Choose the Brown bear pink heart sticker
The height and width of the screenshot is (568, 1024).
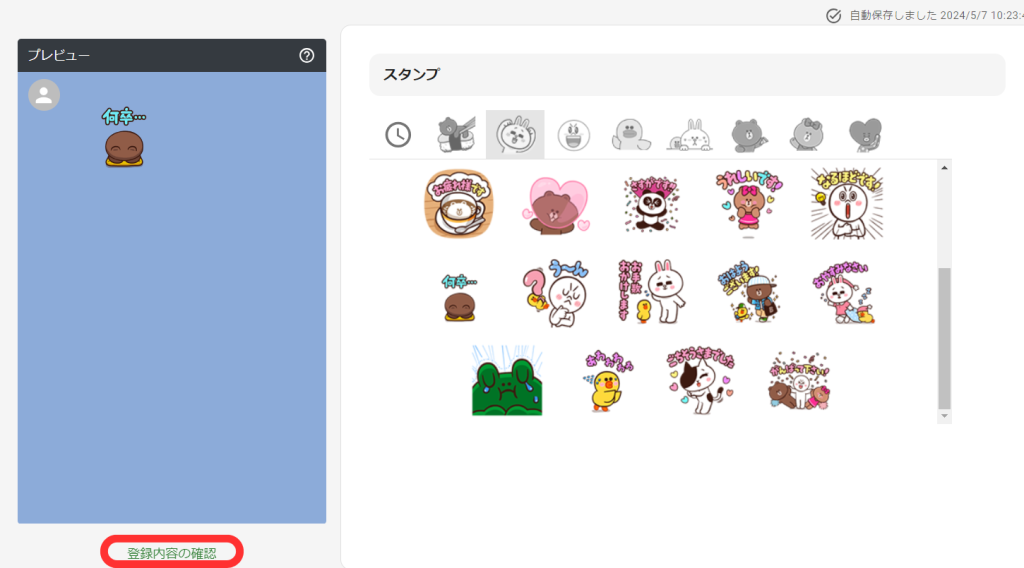[556, 206]
